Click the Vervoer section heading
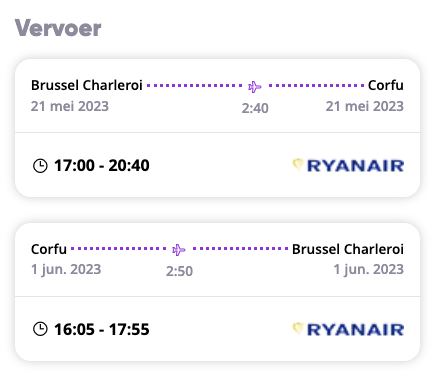 (58, 28)
